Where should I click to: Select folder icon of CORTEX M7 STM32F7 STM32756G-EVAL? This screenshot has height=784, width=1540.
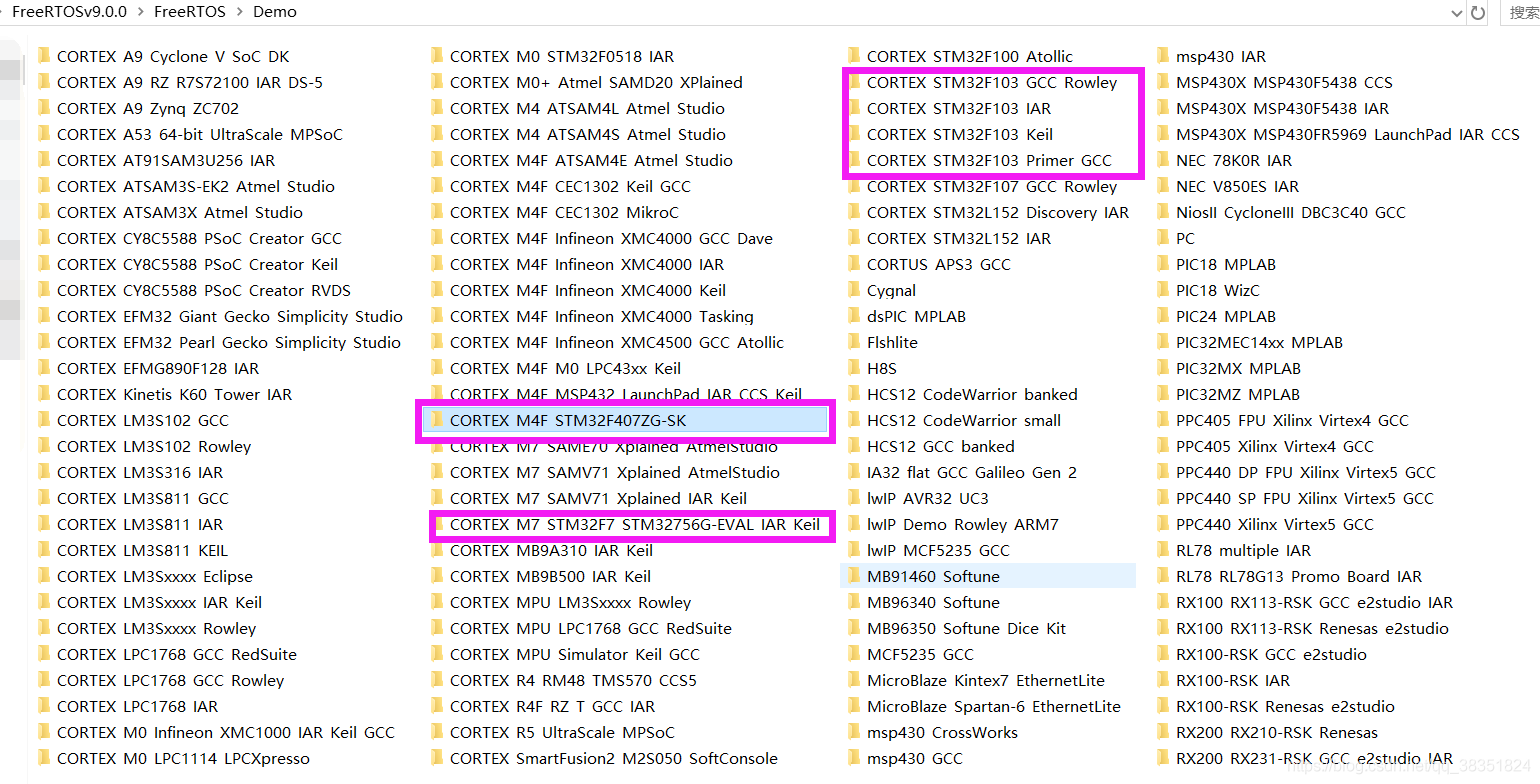click(x=437, y=524)
